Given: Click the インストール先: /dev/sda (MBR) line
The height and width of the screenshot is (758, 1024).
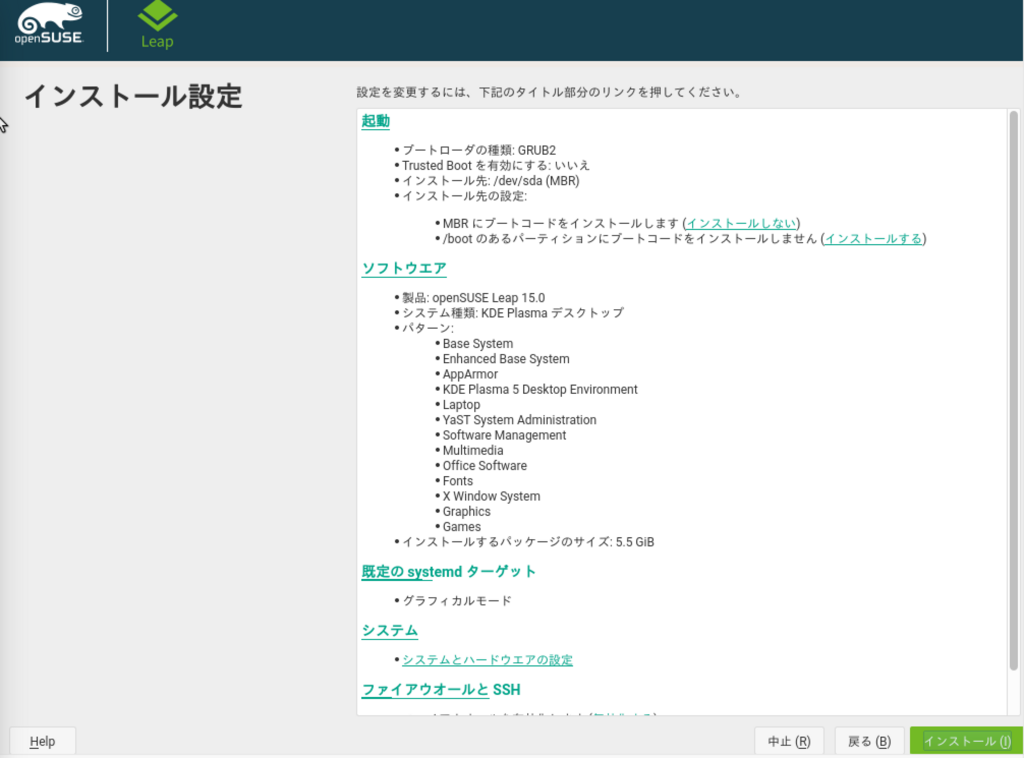Looking at the screenshot, I should 490,181.
